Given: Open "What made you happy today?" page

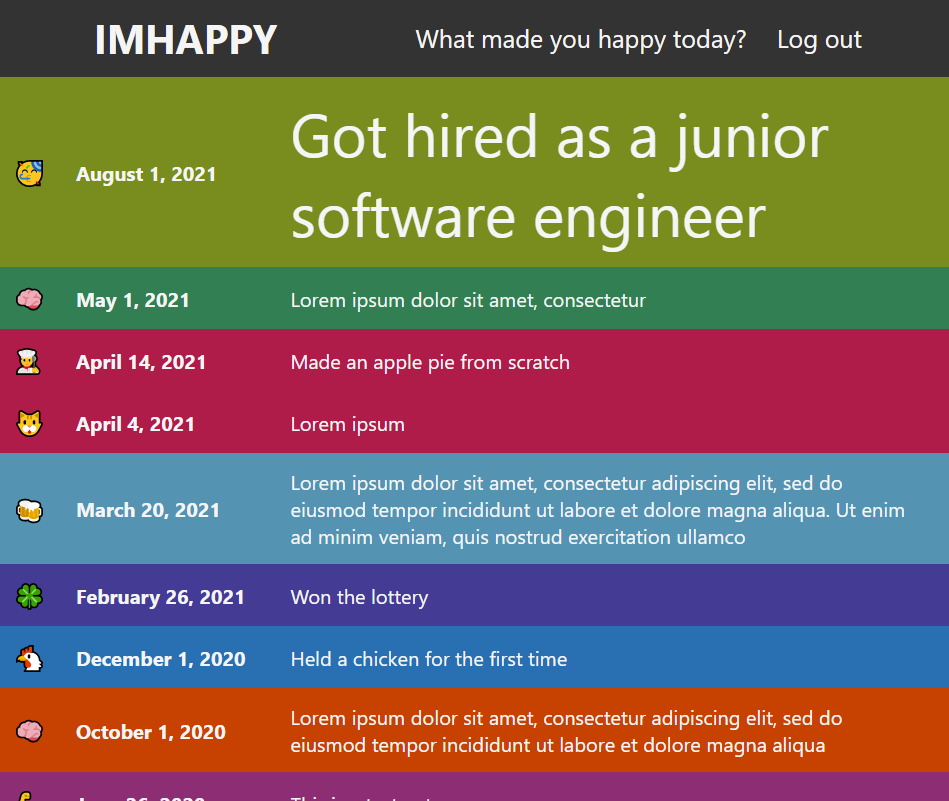Looking at the screenshot, I should (x=580, y=40).
